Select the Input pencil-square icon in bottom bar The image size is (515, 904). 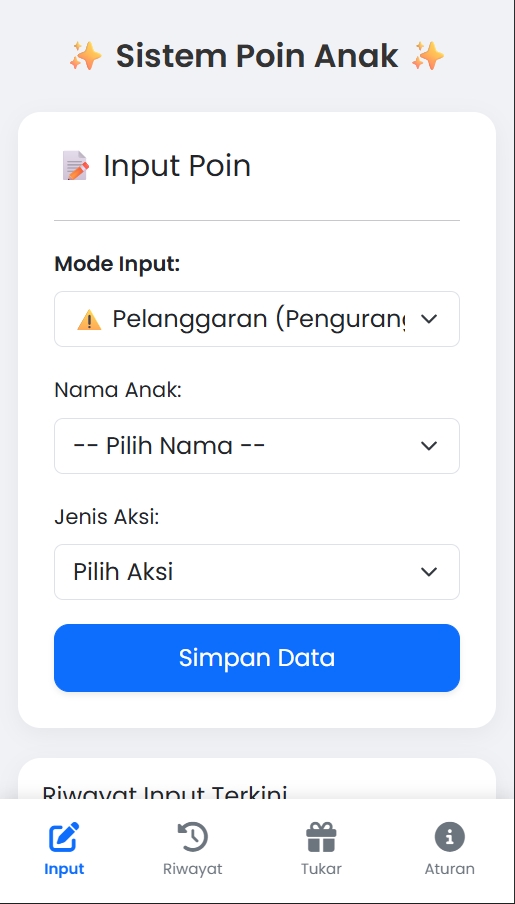[64, 837]
